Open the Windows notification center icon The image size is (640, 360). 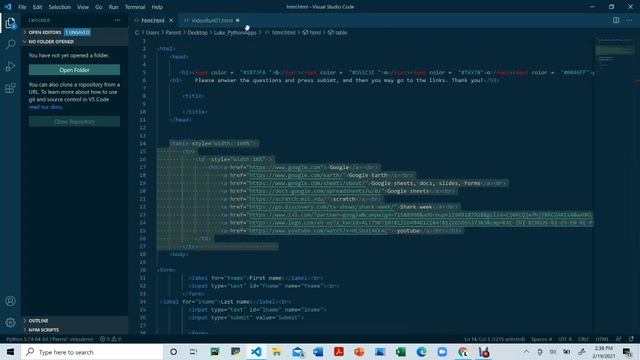(x=628, y=352)
